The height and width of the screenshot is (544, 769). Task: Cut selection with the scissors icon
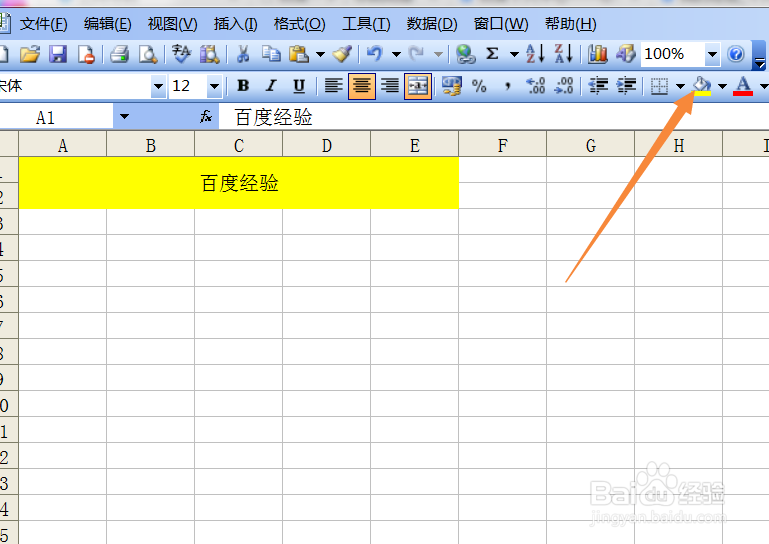click(x=243, y=54)
